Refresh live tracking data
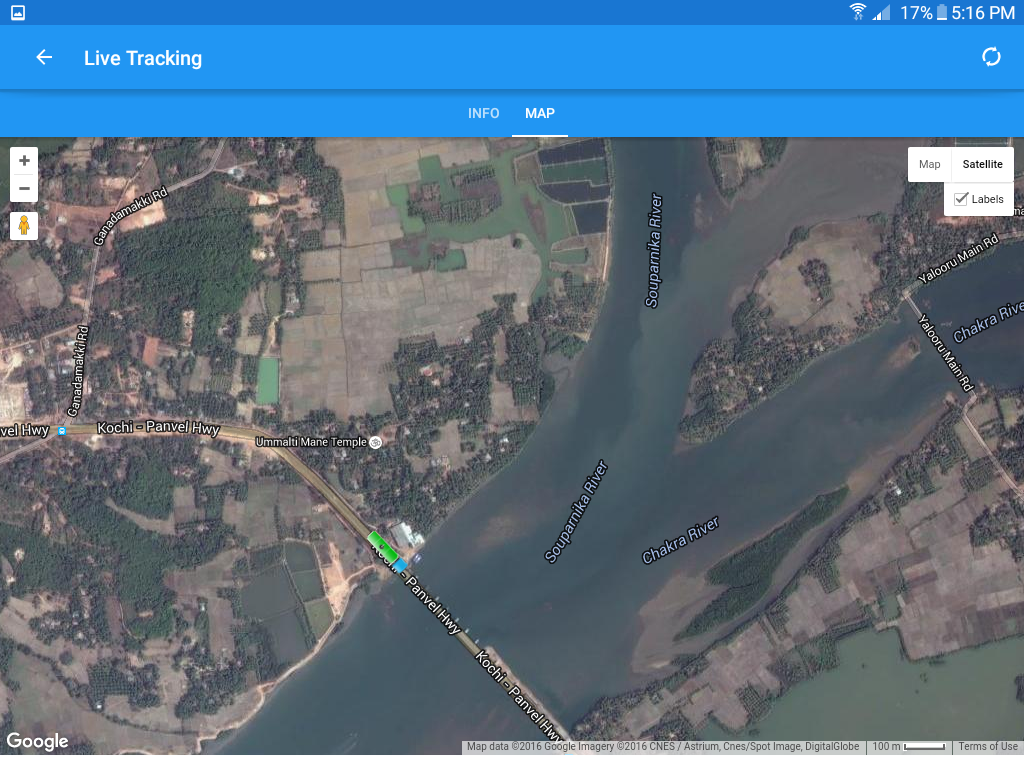The image size is (1024, 768). pos(991,57)
